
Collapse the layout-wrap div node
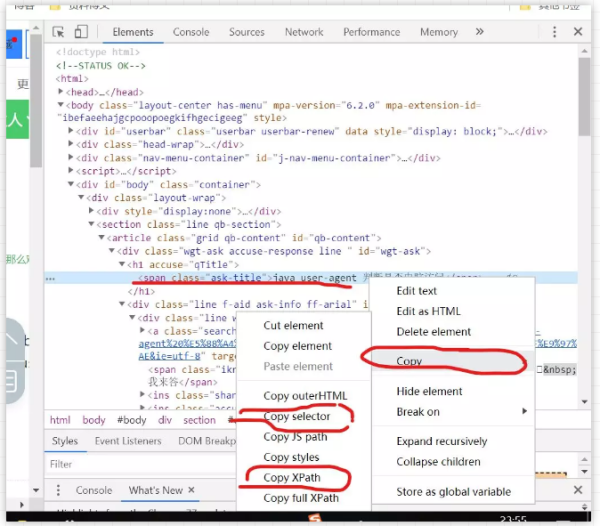pyautogui.click(x=81, y=197)
